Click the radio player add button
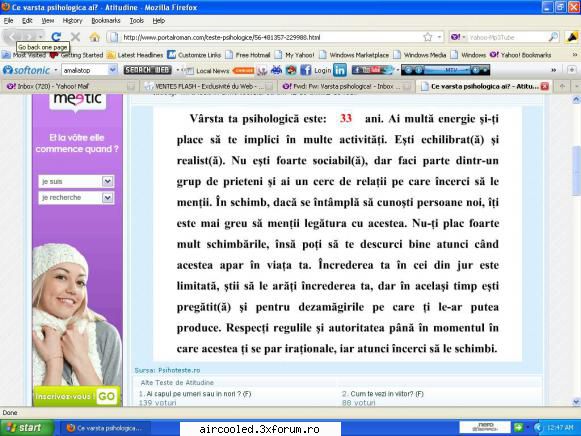 (x=476, y=70)
